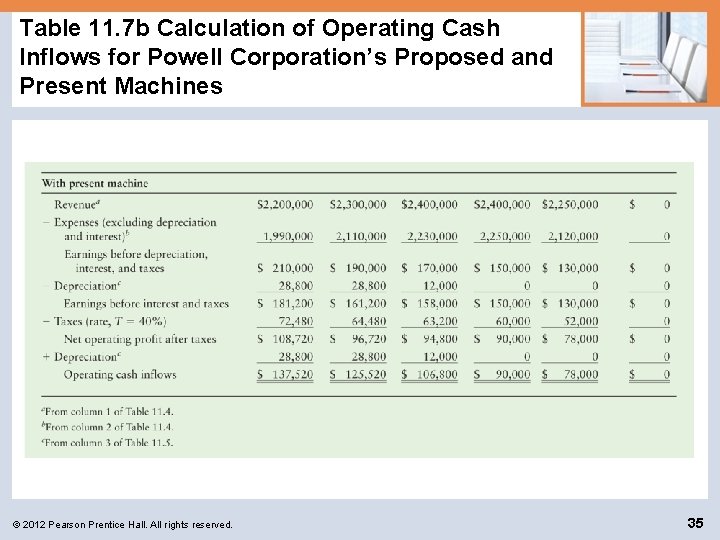Select 'With present machine' heading
The image size is (720, 540).
(x=95, y=183)
